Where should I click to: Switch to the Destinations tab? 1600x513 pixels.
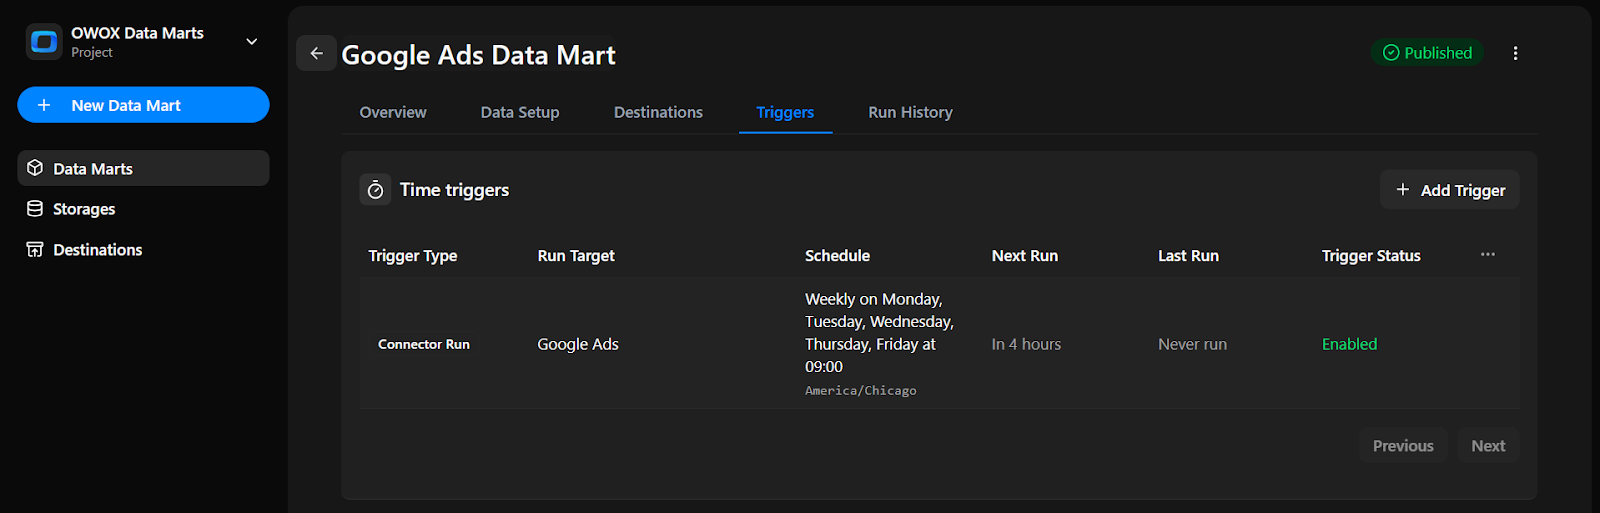tap(658, 112)
